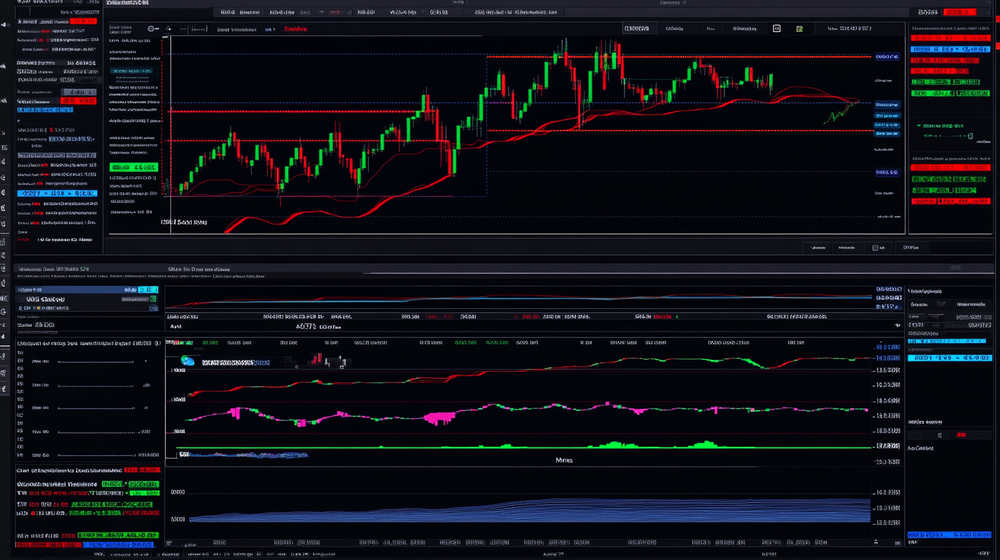The image size is (1000, 560).
Task: Click the Mines label in the lower chart
Action: [x=567, y=460]
